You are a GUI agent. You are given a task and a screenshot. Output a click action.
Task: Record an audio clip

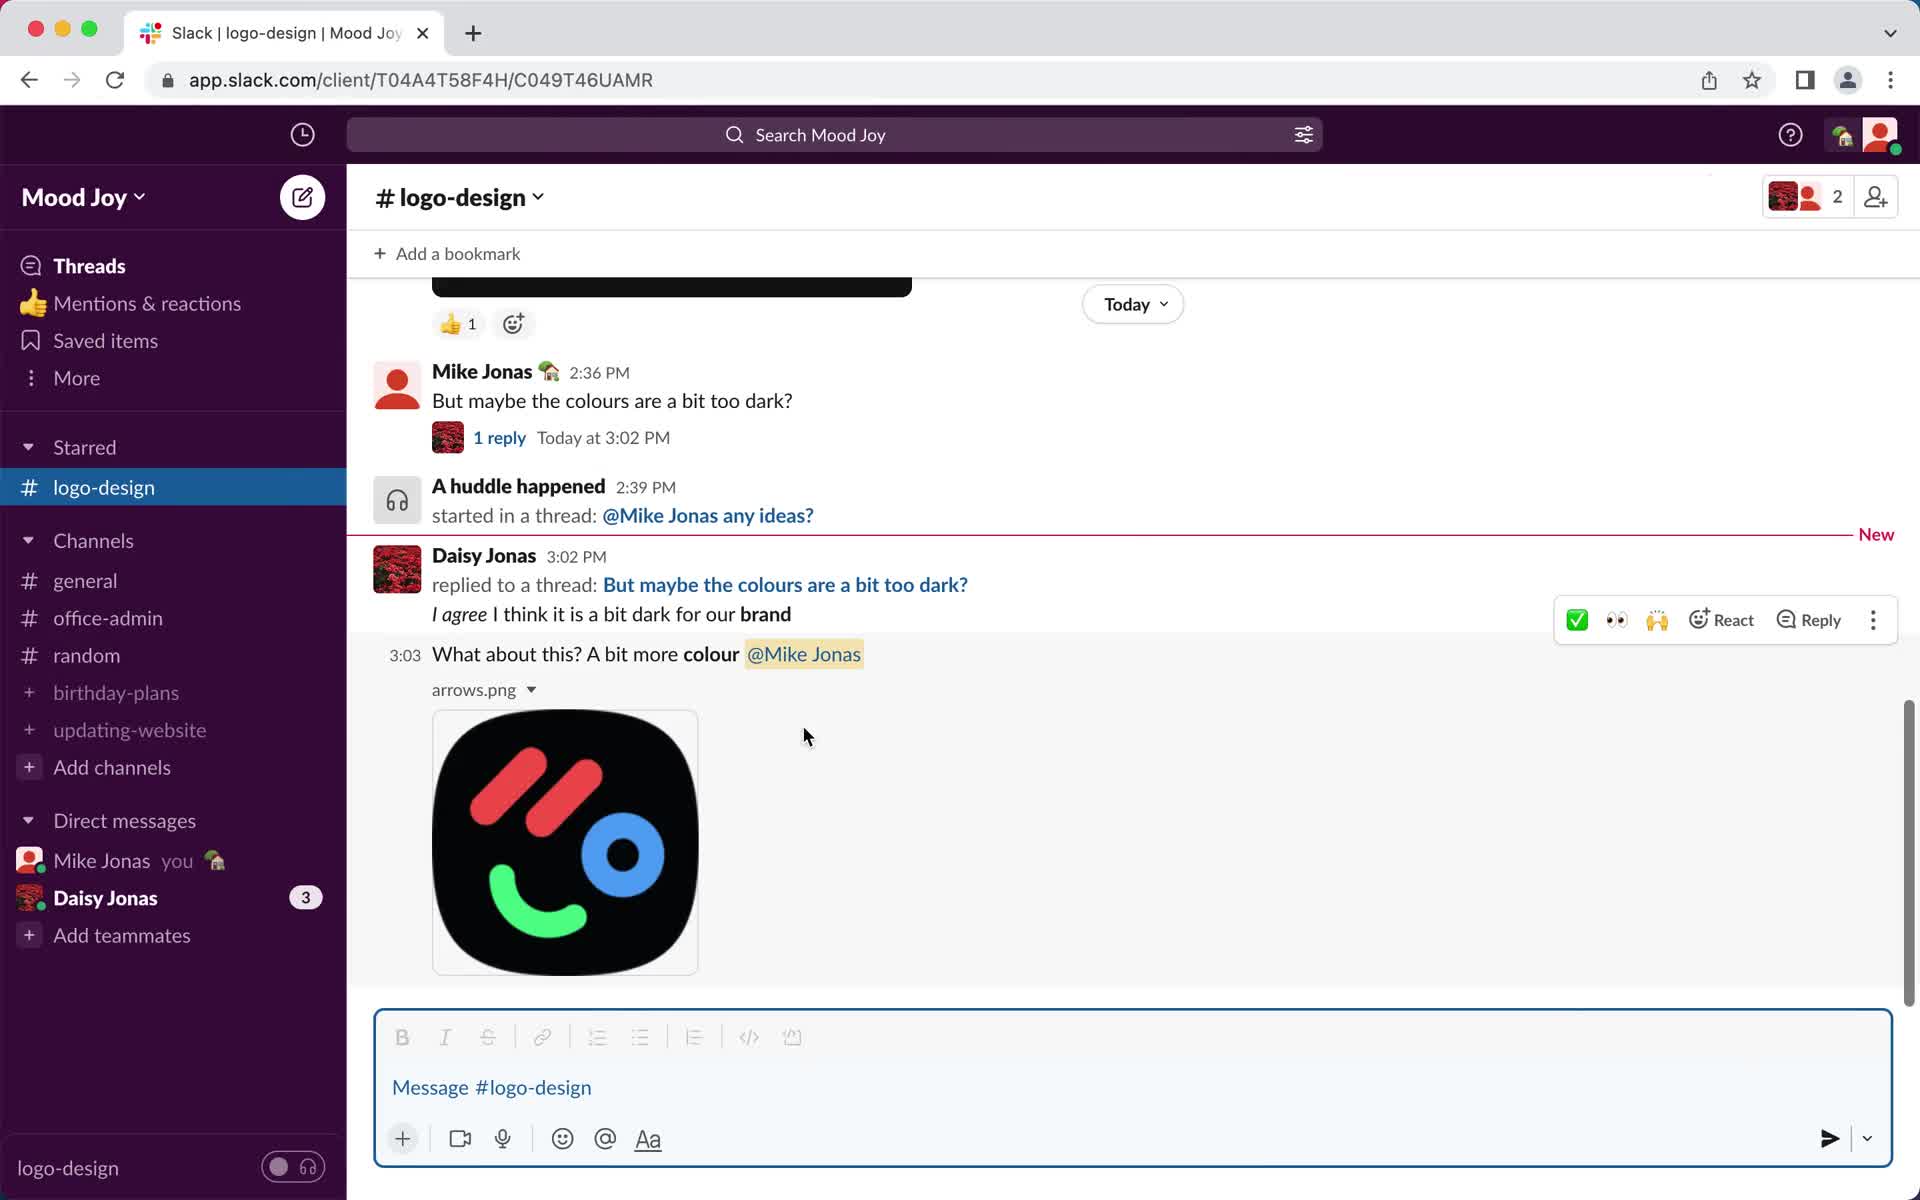[x=503, y=1138]
